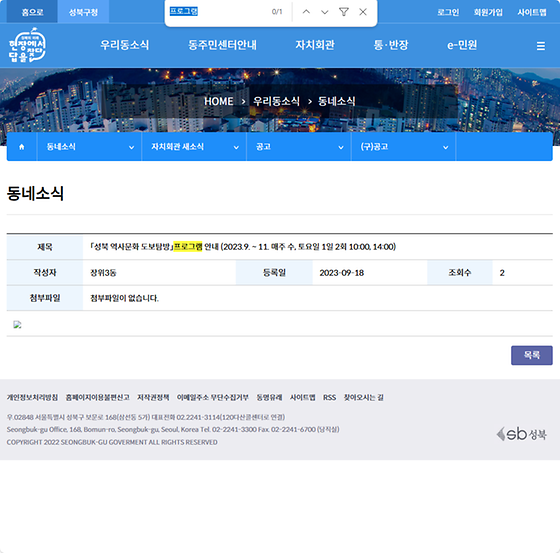Click the 제목 label cell
The image size is (560, 553).
pos(45,247)
